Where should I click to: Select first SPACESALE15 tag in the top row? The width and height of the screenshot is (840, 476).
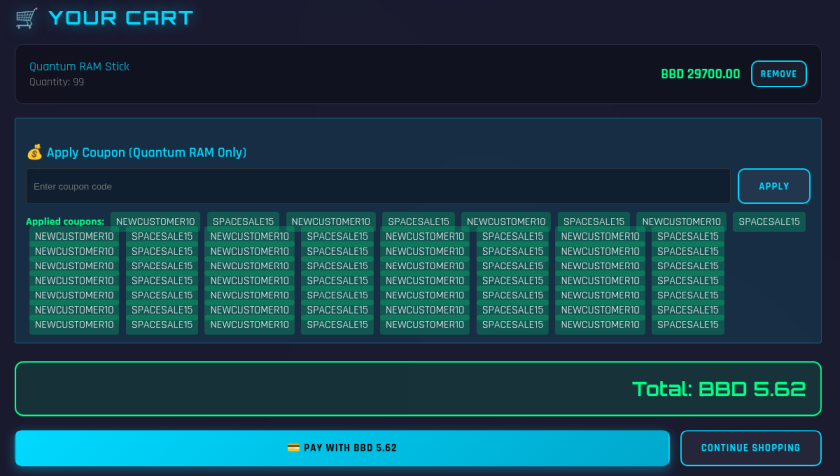[x=244, y=222]
